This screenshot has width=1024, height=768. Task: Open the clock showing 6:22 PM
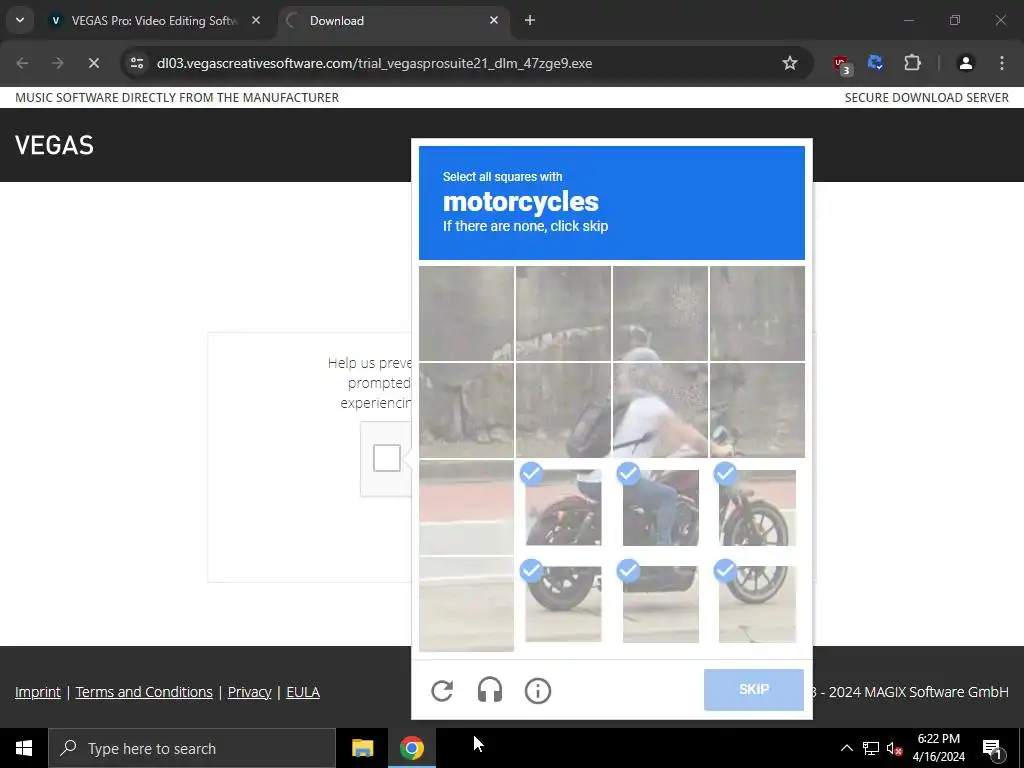pos(938,748)
